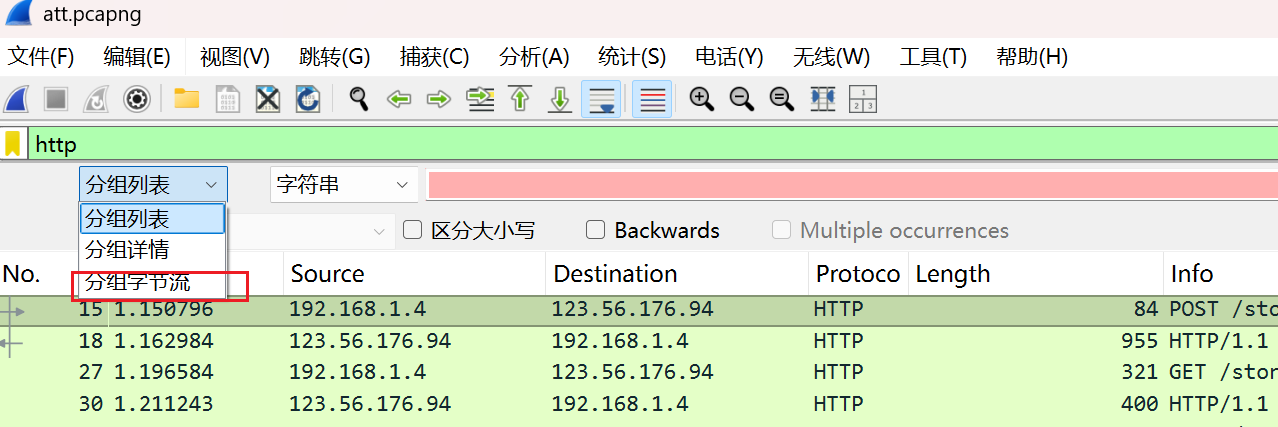1278x427 pixels.
Task: Open the 帮助(H) menu
Action: tap(1032, 57)
